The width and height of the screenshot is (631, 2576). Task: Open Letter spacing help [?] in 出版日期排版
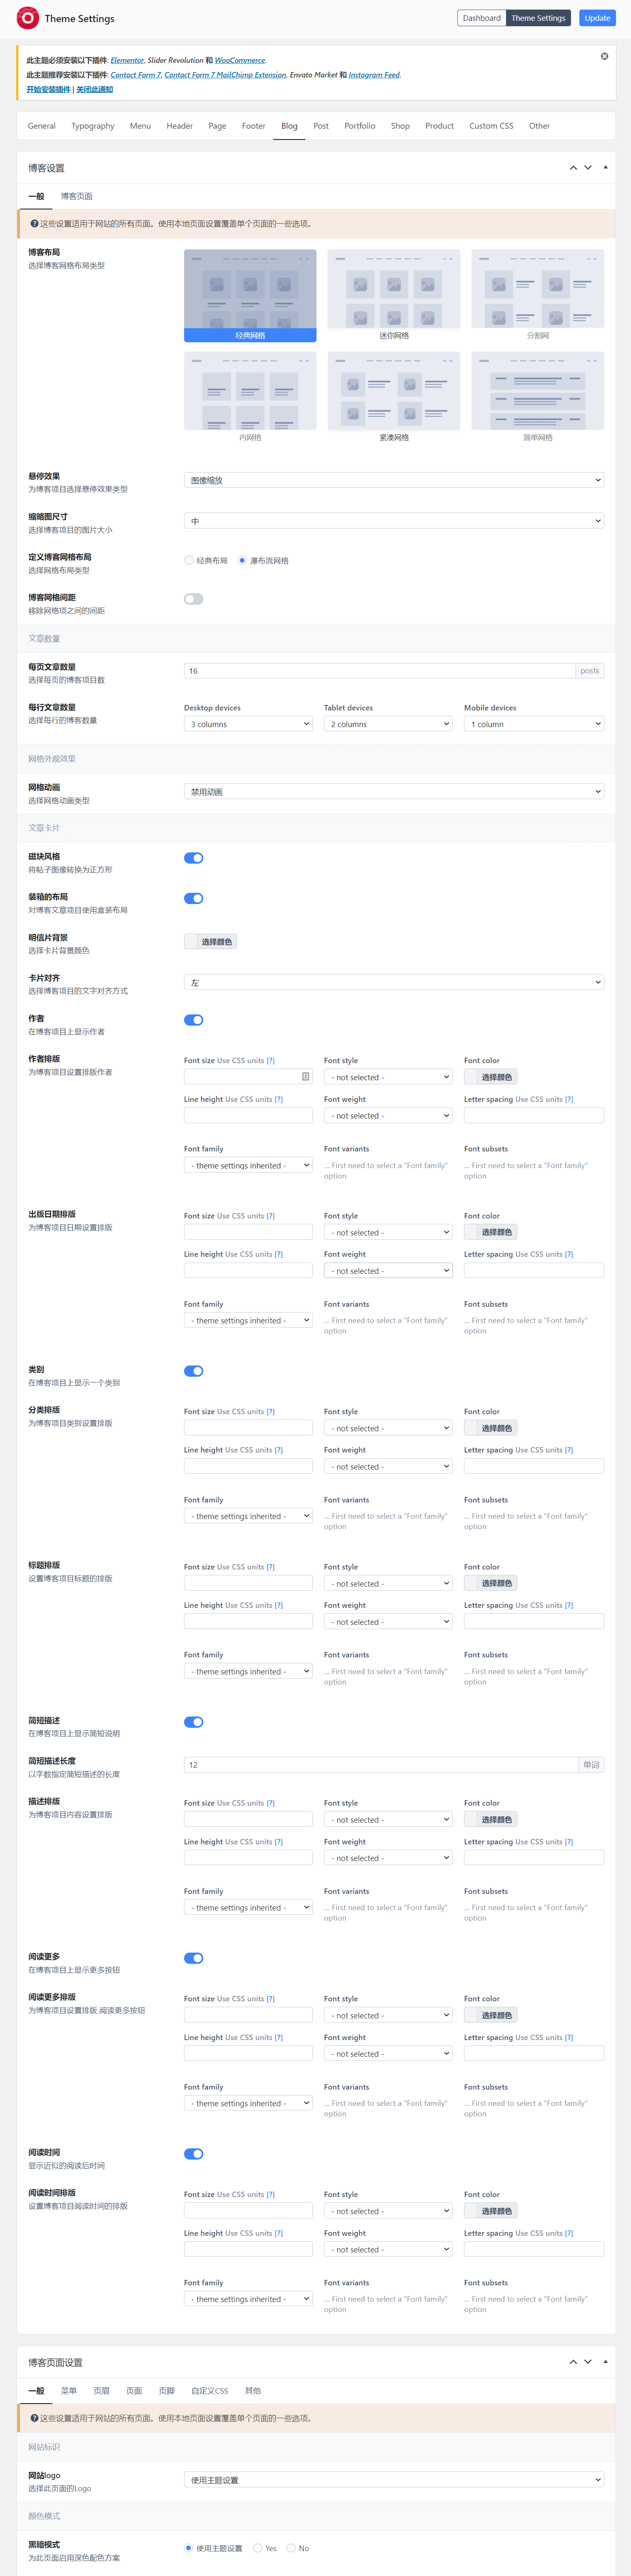tap(569, 1254)
